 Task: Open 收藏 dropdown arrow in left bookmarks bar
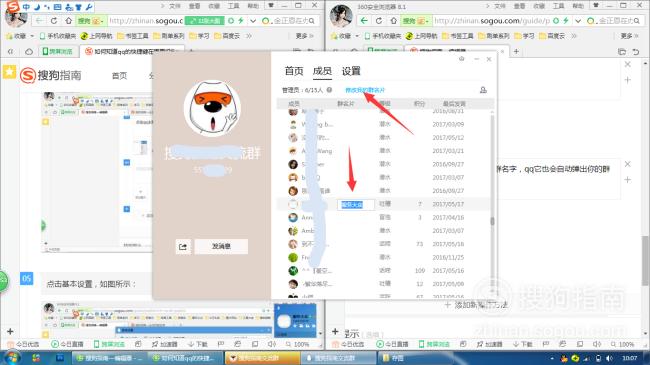click(32, 36)
